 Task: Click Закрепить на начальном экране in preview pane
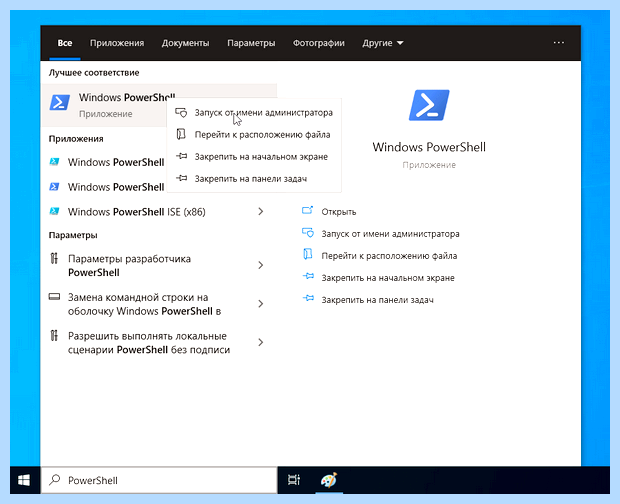coord(388,278)
